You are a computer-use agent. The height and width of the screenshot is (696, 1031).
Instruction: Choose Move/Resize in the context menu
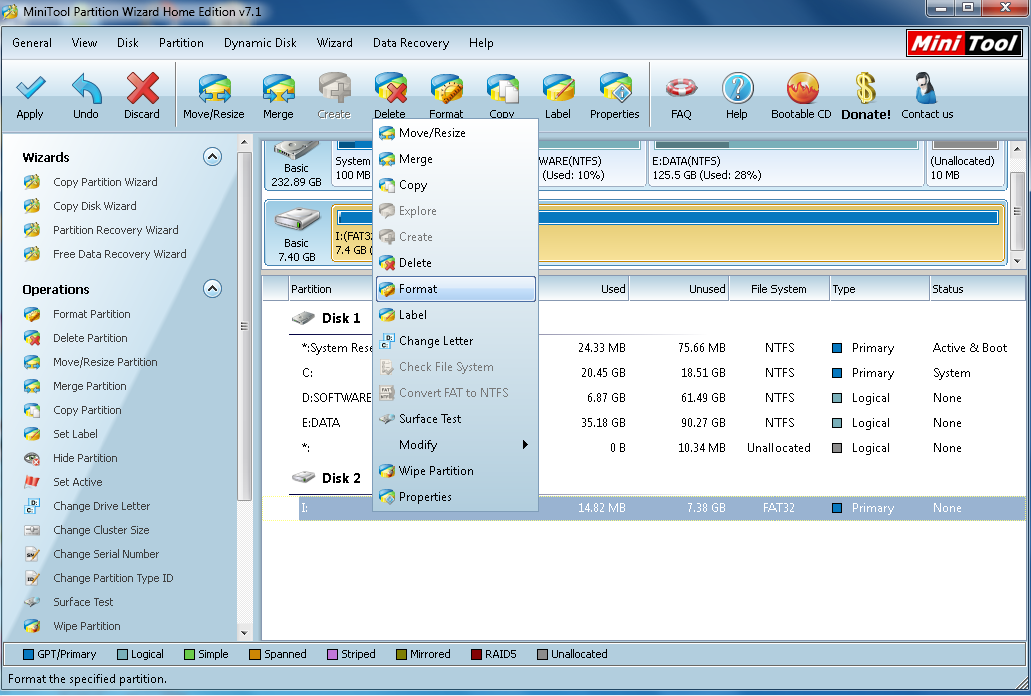click(456, 133)
